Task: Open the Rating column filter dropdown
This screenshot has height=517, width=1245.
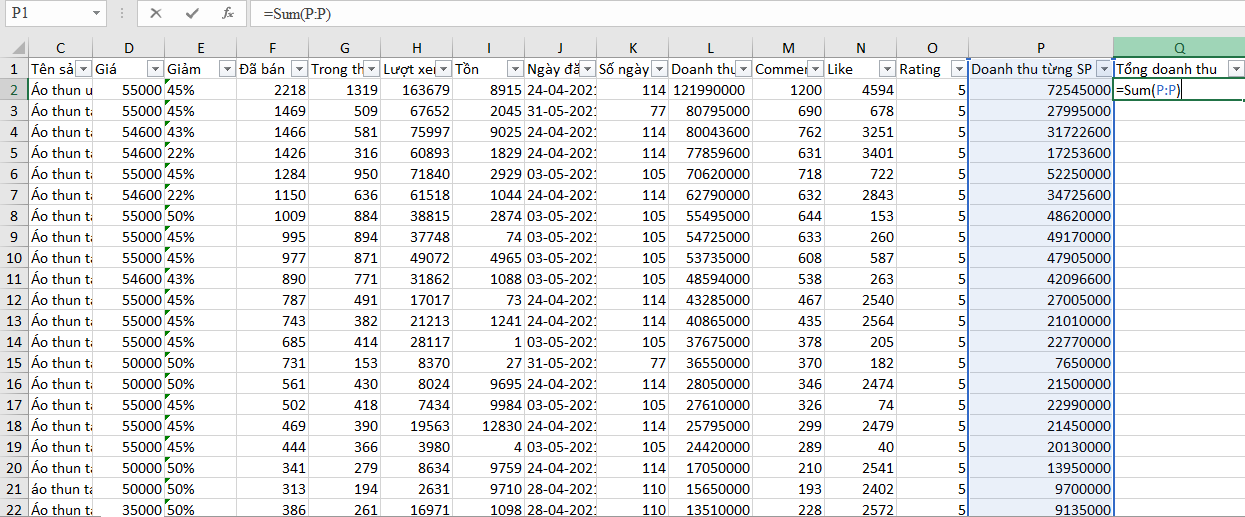Action: coord(958,69)
